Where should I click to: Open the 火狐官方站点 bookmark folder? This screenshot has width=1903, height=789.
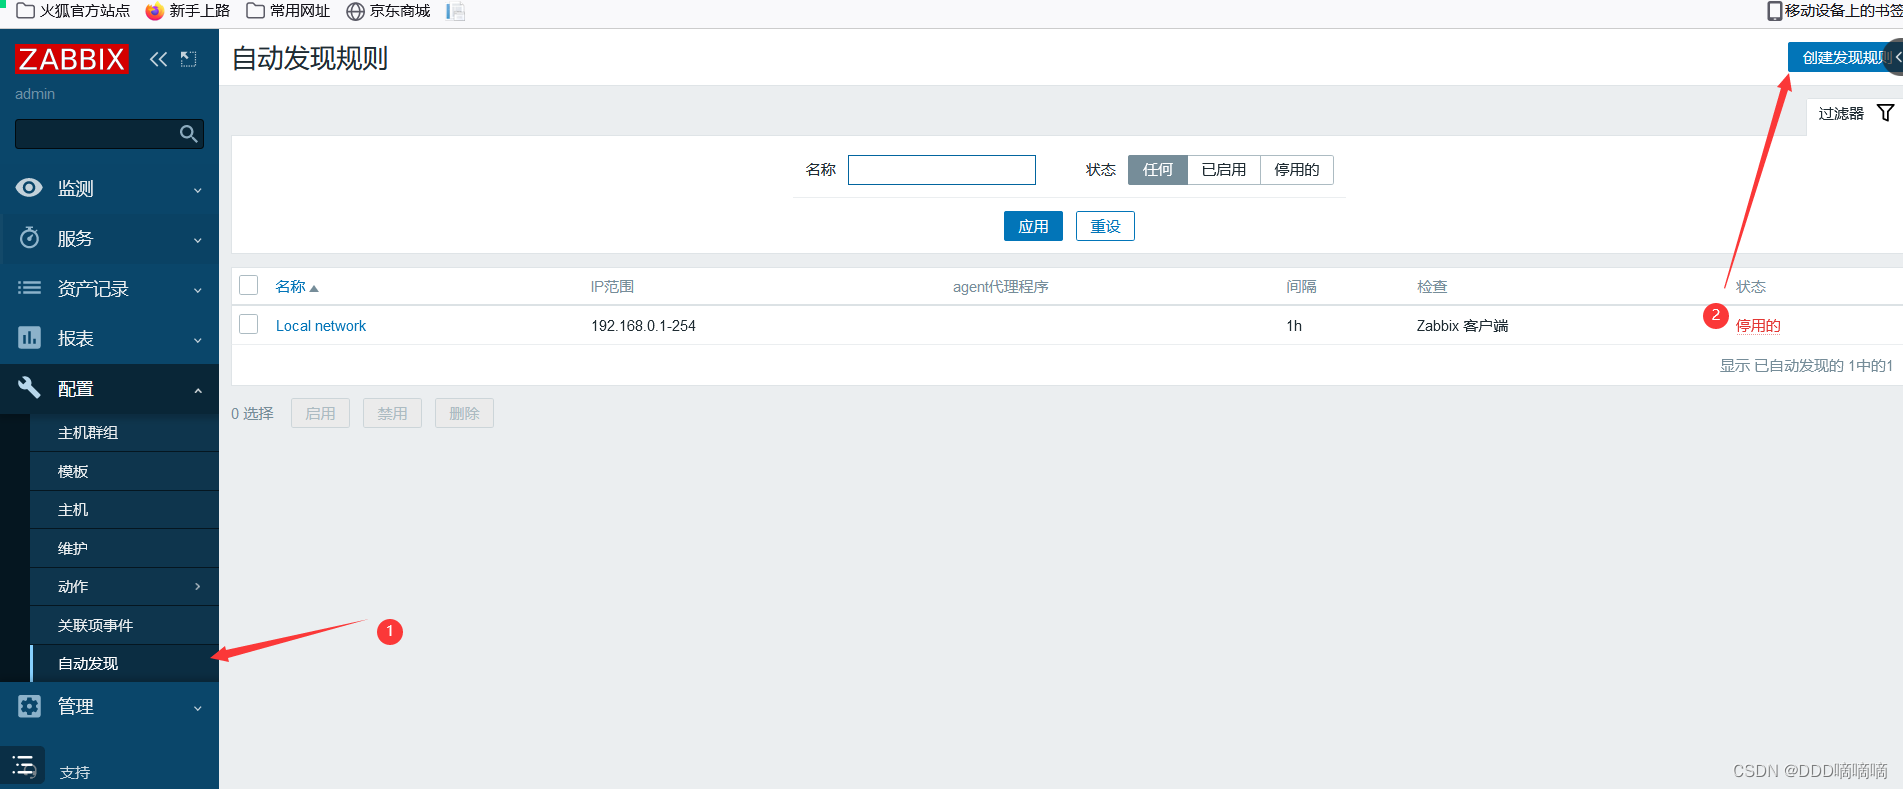(73, 11)
